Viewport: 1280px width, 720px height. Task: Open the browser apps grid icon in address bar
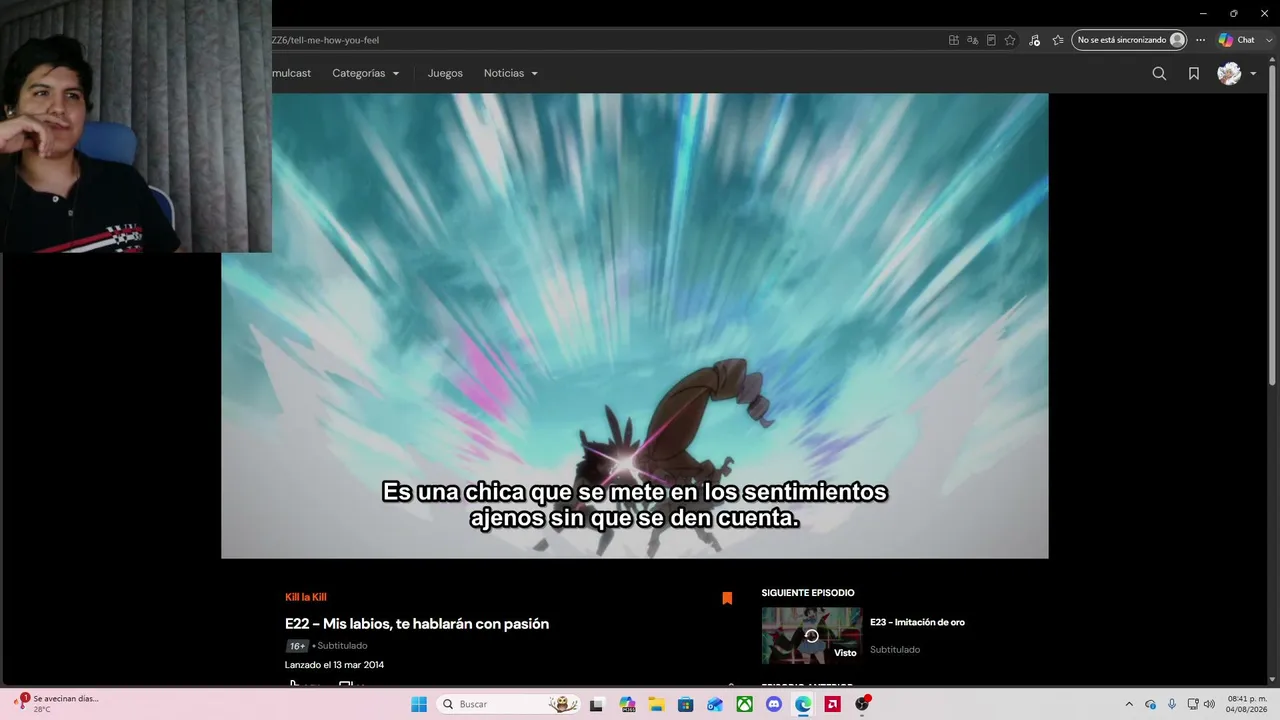[954, 40]
